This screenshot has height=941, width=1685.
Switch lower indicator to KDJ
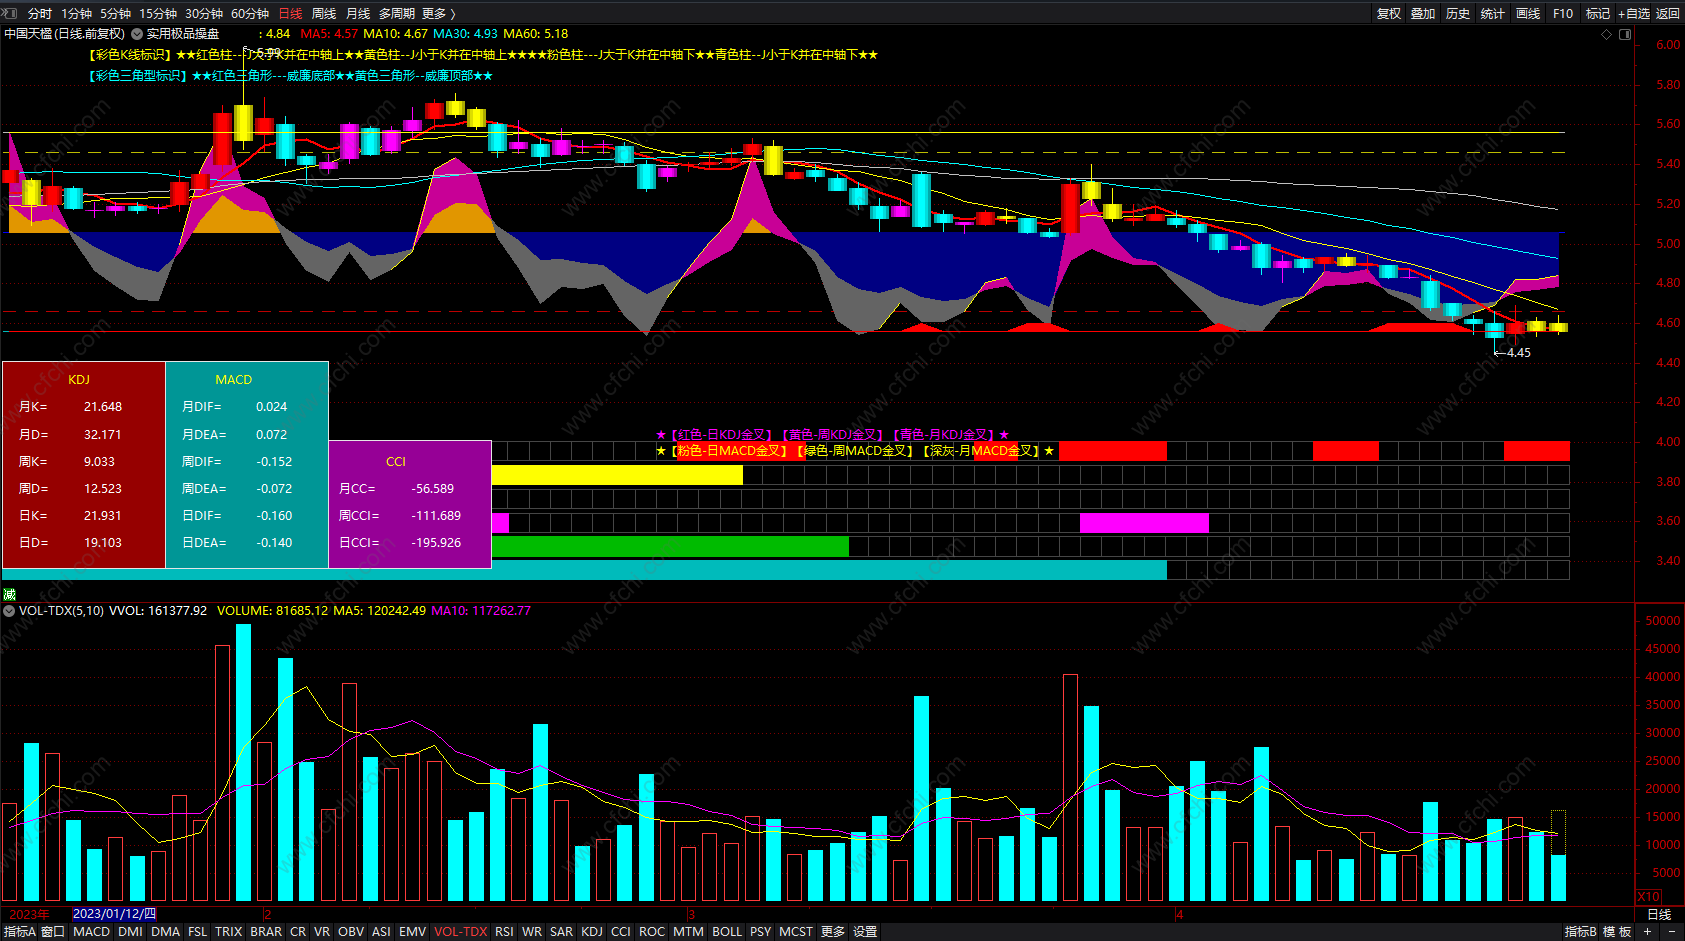pyautogui.click(x=592, y=931)
